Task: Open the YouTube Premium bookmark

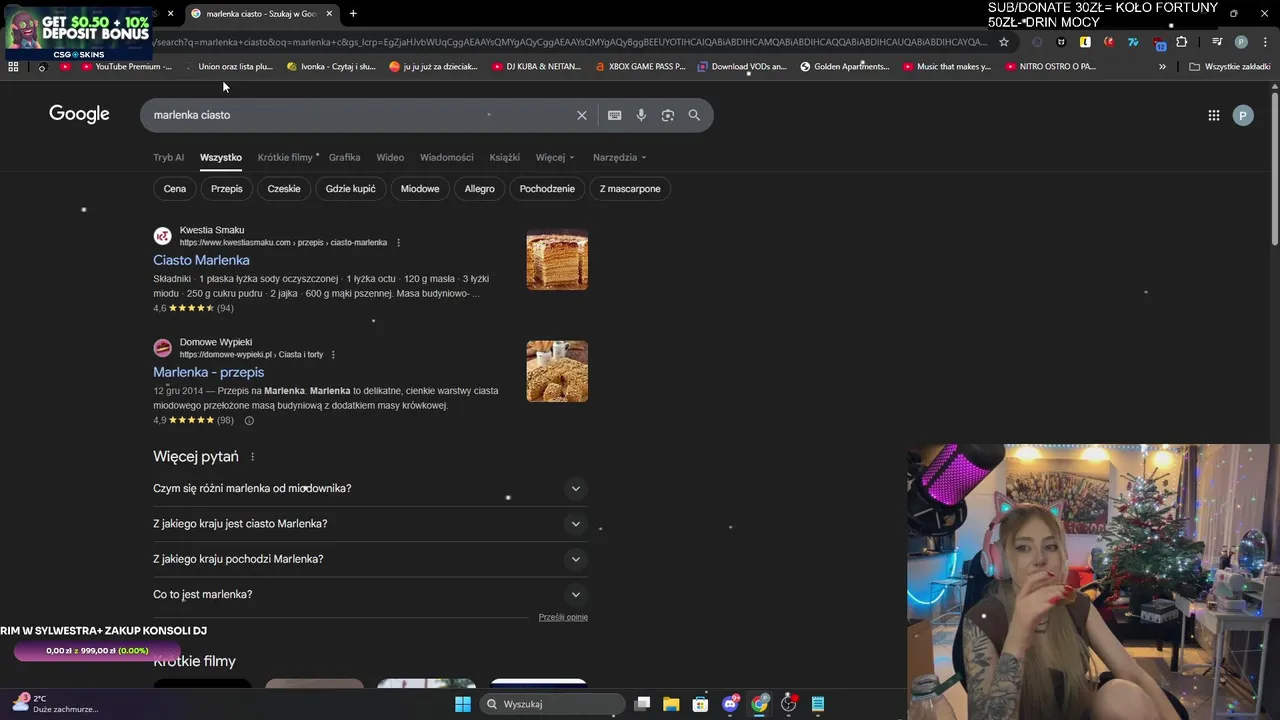Action: (x=127, y=67)
